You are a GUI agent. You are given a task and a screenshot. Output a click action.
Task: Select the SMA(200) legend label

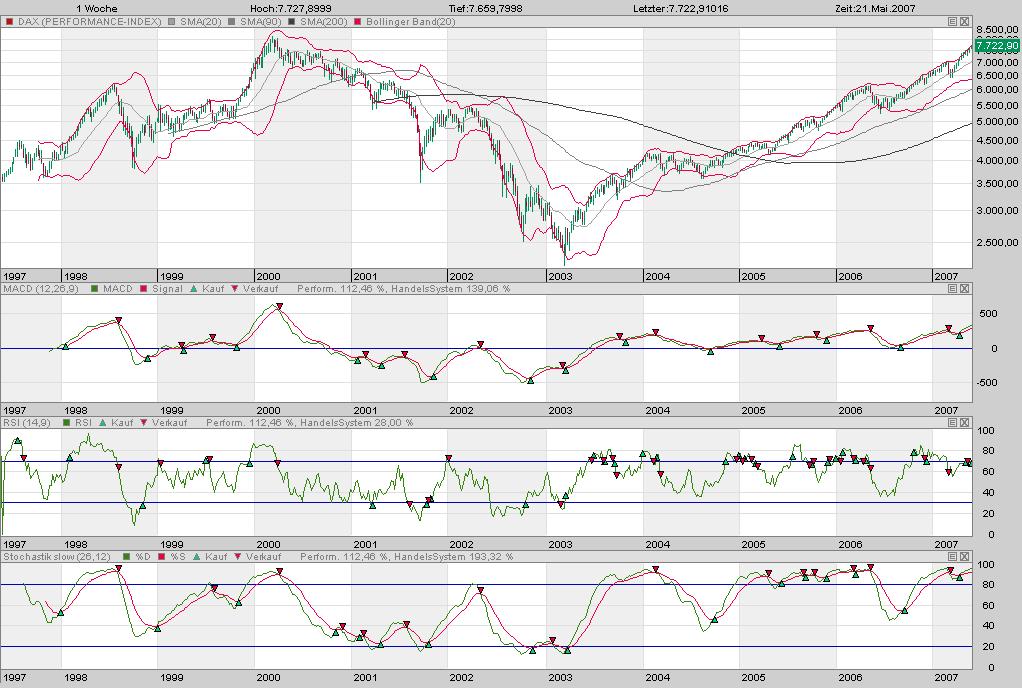coord(323,22)
